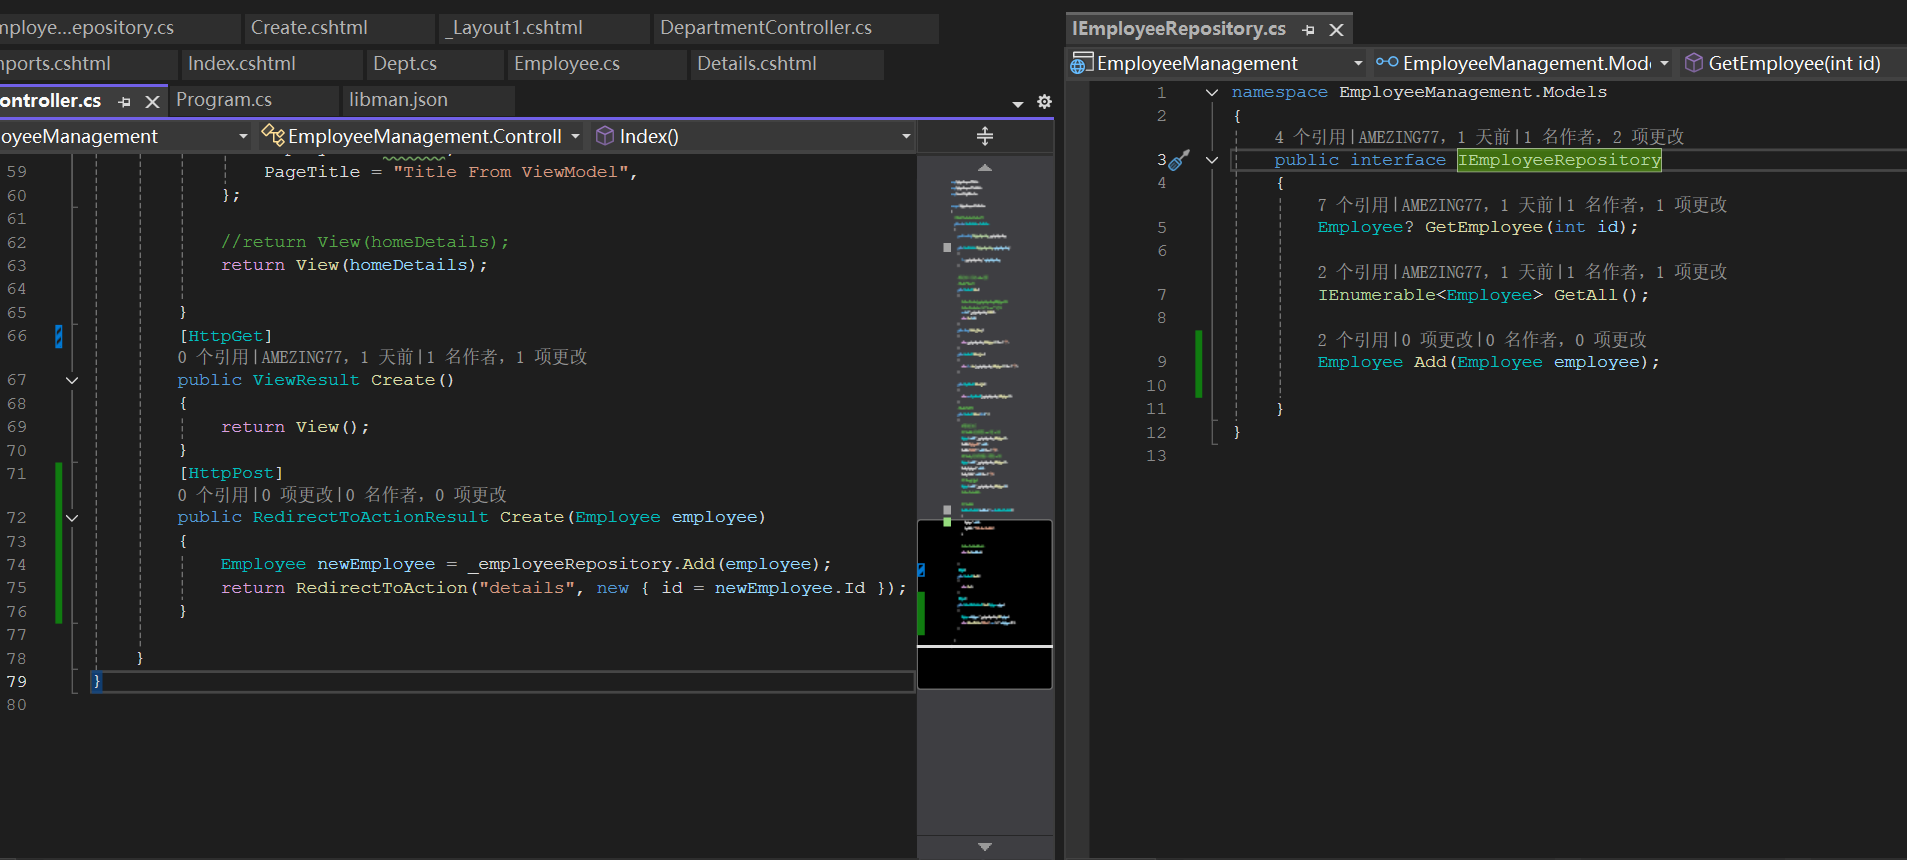Open CodeLens info above Create(Employee employee)
Viewport: 1907px width, 860px height.
342,495
